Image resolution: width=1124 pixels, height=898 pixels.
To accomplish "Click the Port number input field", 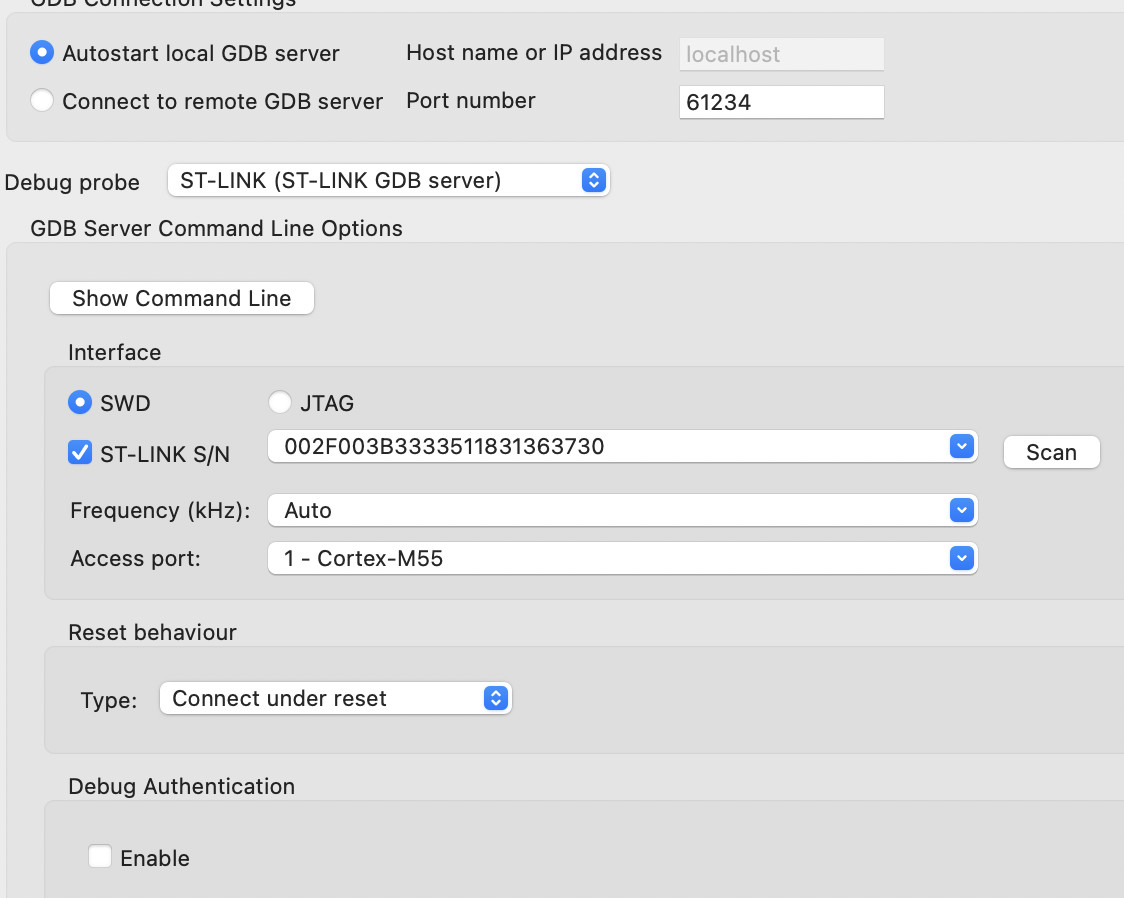I will (780, 102).
